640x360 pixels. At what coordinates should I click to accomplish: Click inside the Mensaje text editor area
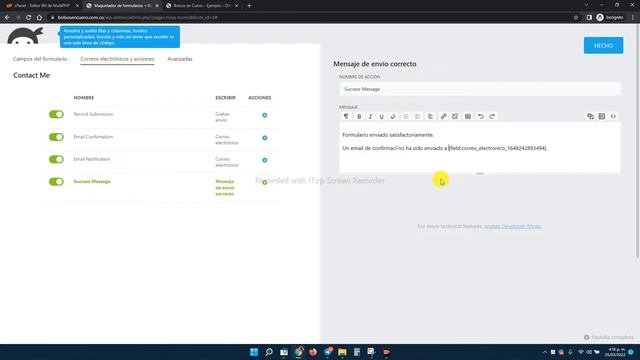point(480,147)
